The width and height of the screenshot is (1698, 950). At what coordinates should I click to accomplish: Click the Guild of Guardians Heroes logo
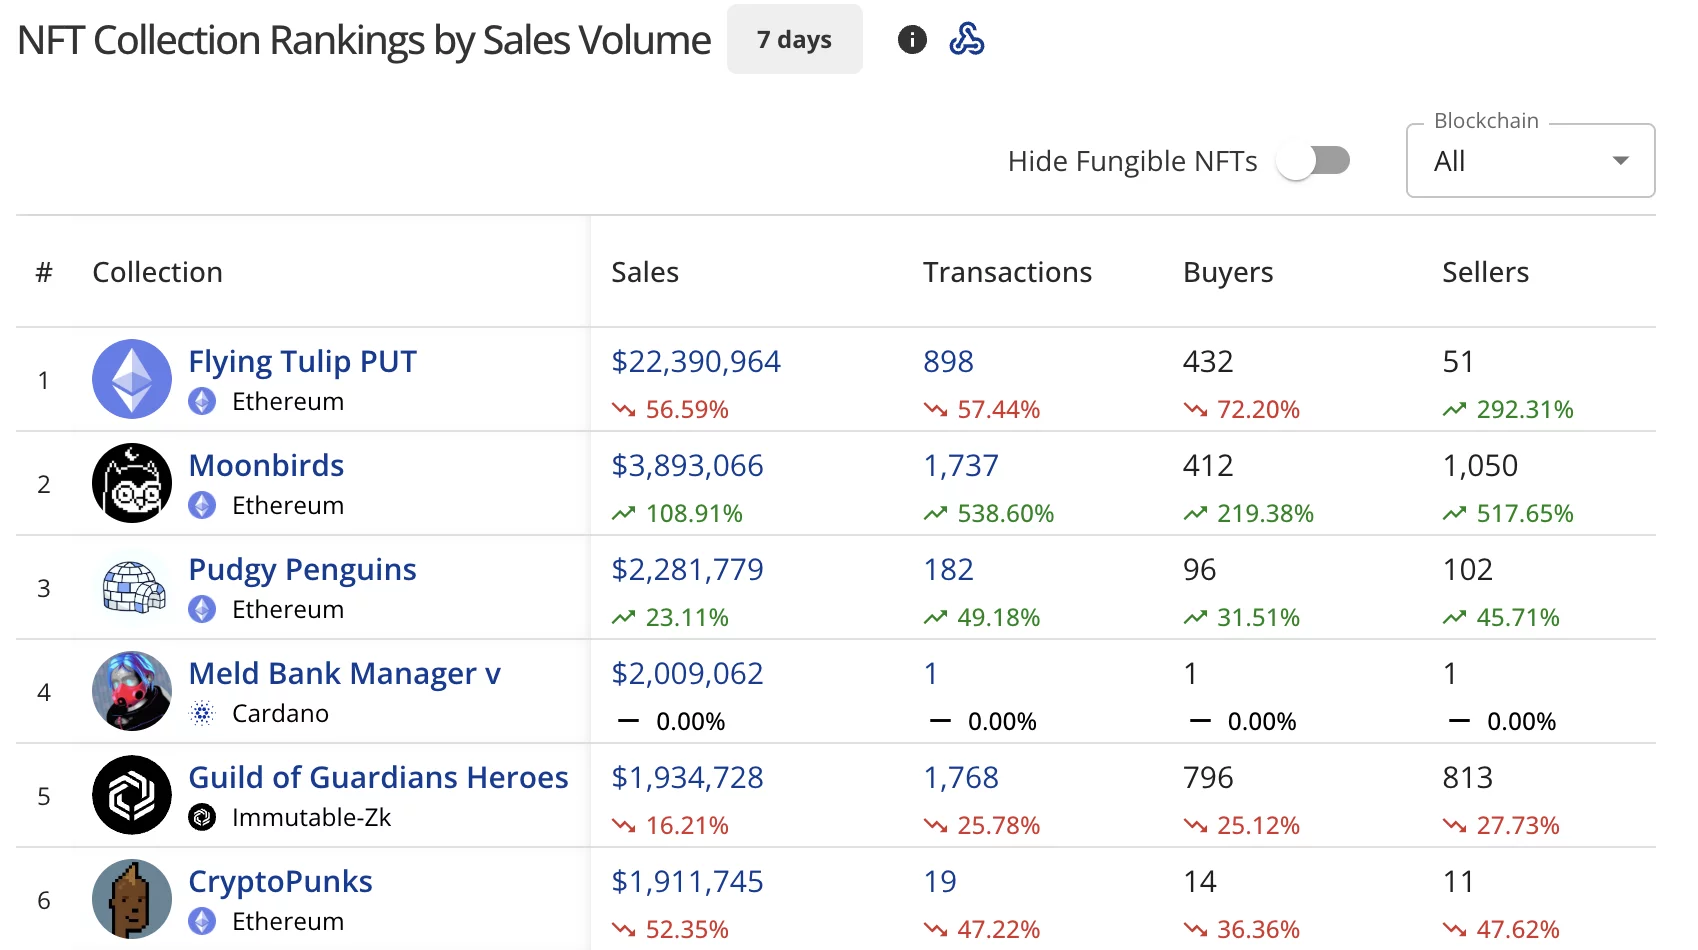click(131, 795)
